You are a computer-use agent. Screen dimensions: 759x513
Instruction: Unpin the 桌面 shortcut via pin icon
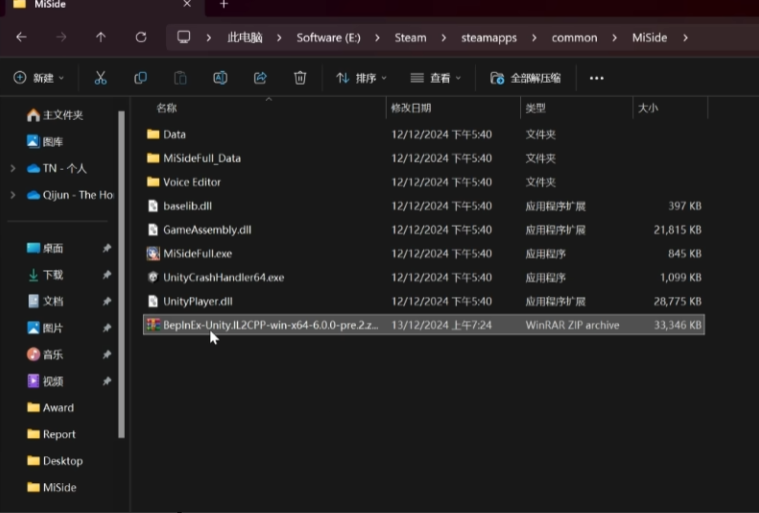[106, 248]
